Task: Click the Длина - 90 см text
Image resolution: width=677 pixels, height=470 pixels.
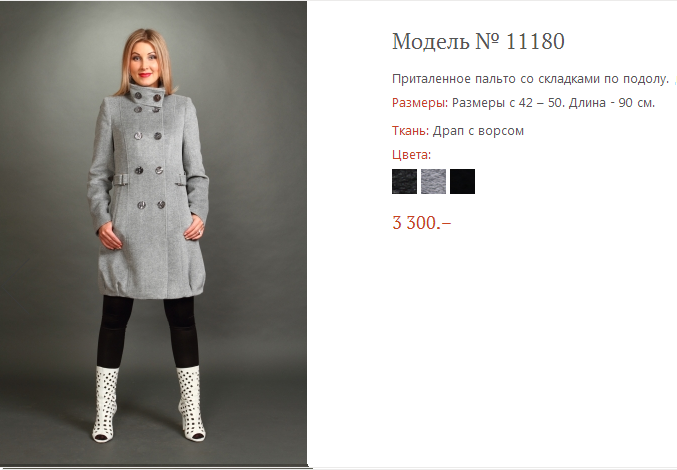Action: pos(612,103)
